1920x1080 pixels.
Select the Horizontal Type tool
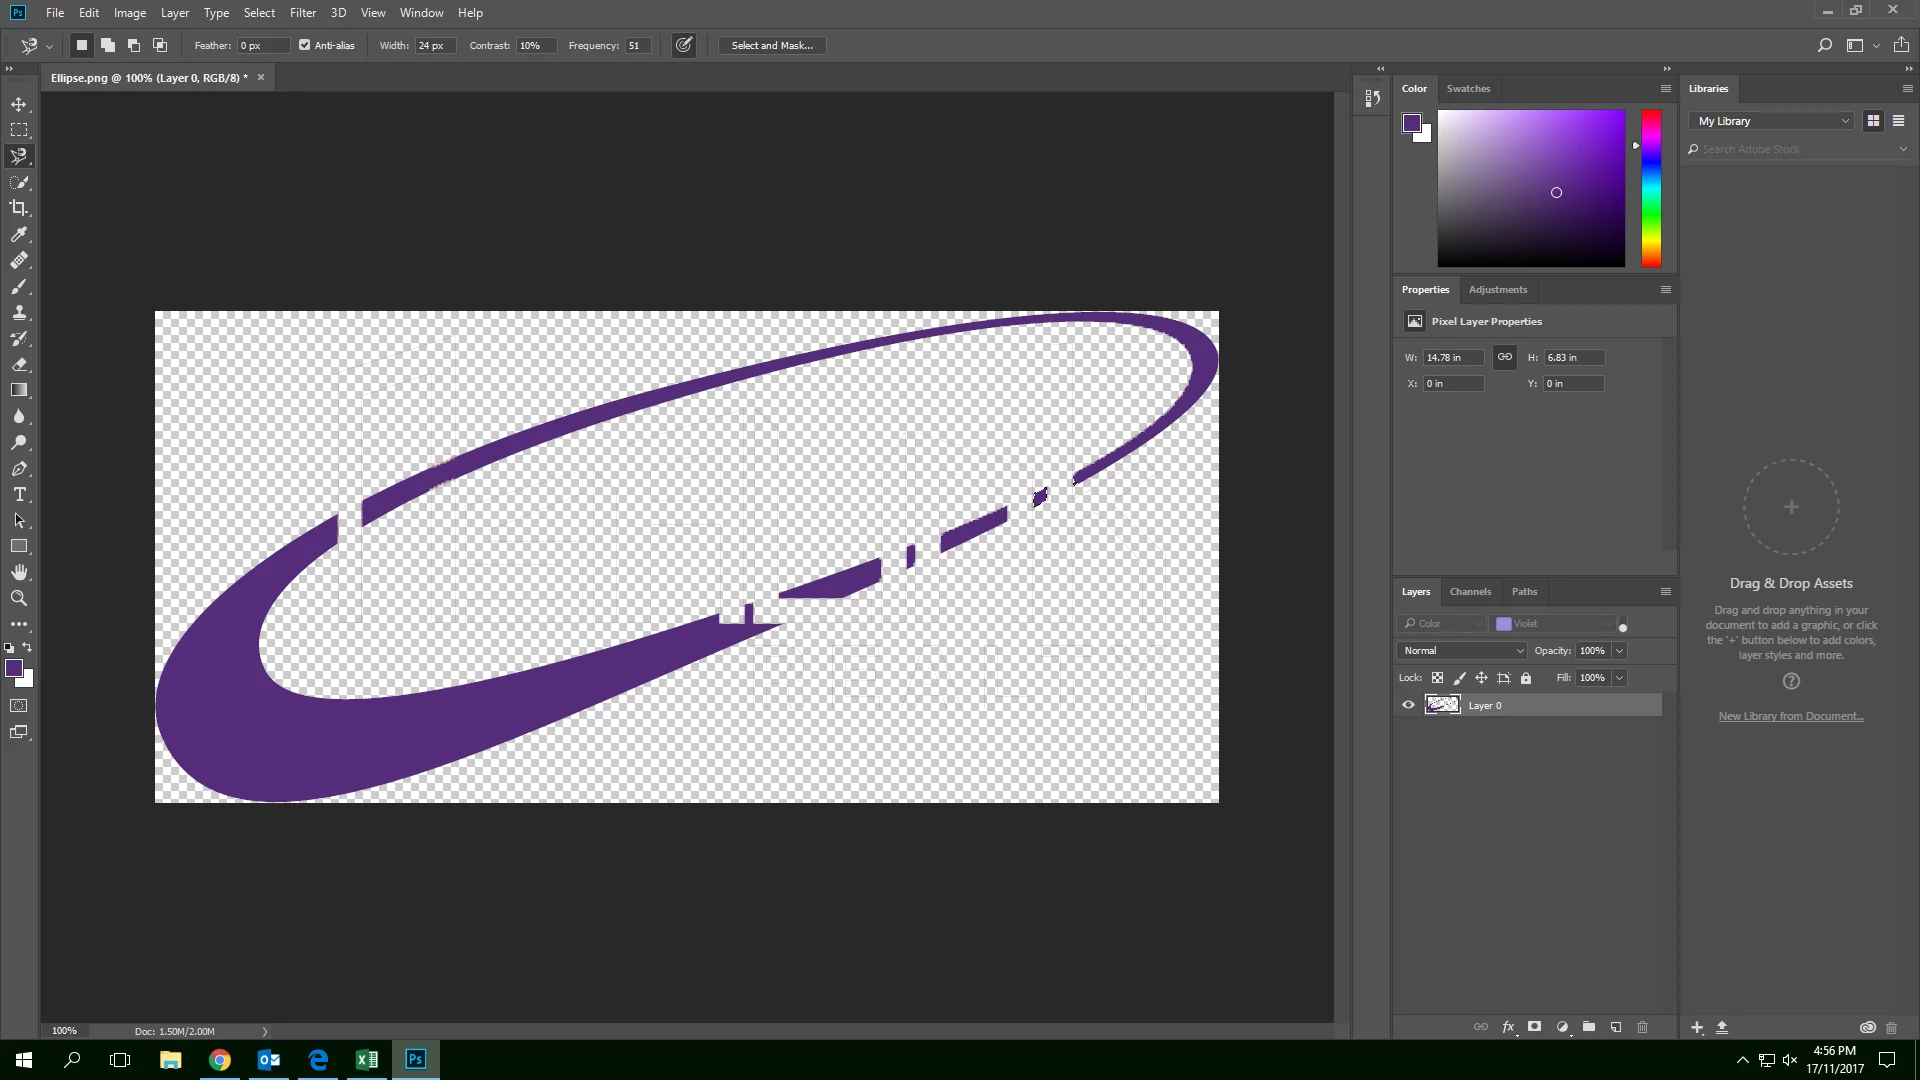[19, 494]
